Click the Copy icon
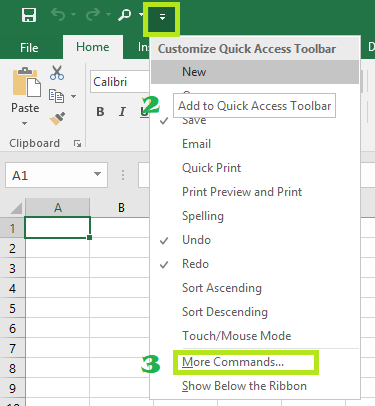The image size is (375, 406). coord(56,96)
